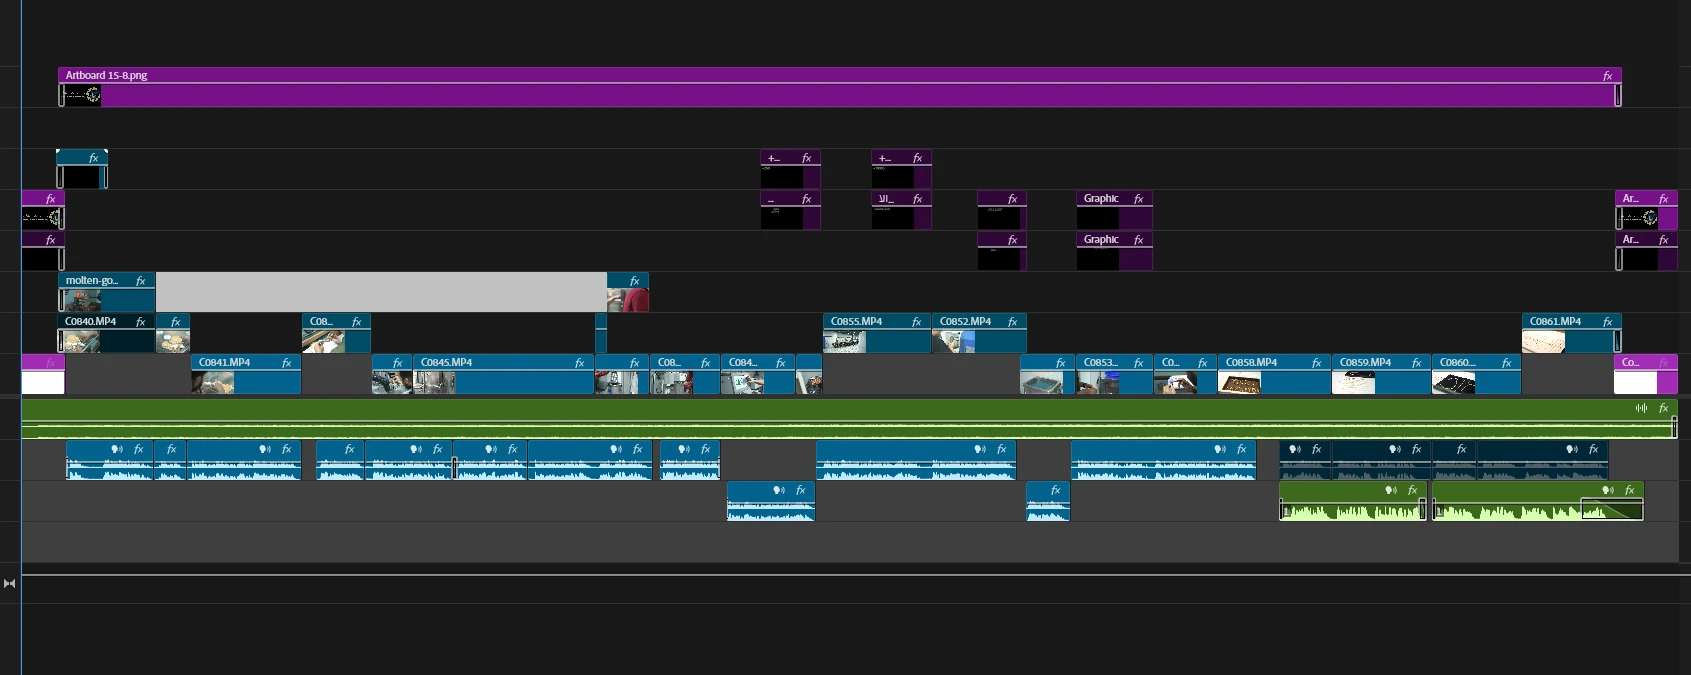
Task: Click the waveform icon on the long green audio clip
Action: coord(1641,408)
